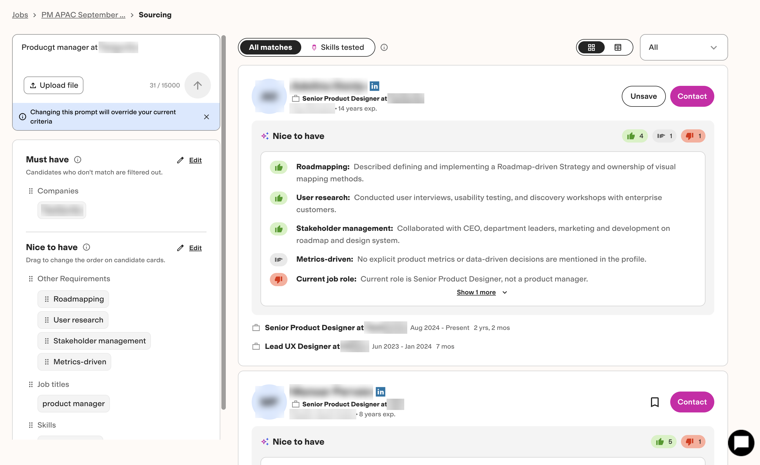The width and height of the screenshot is (760, 465).
Task: Click the info icon beside Nice to have criteria
Action: pyautogui.click(x=86, y=247)
